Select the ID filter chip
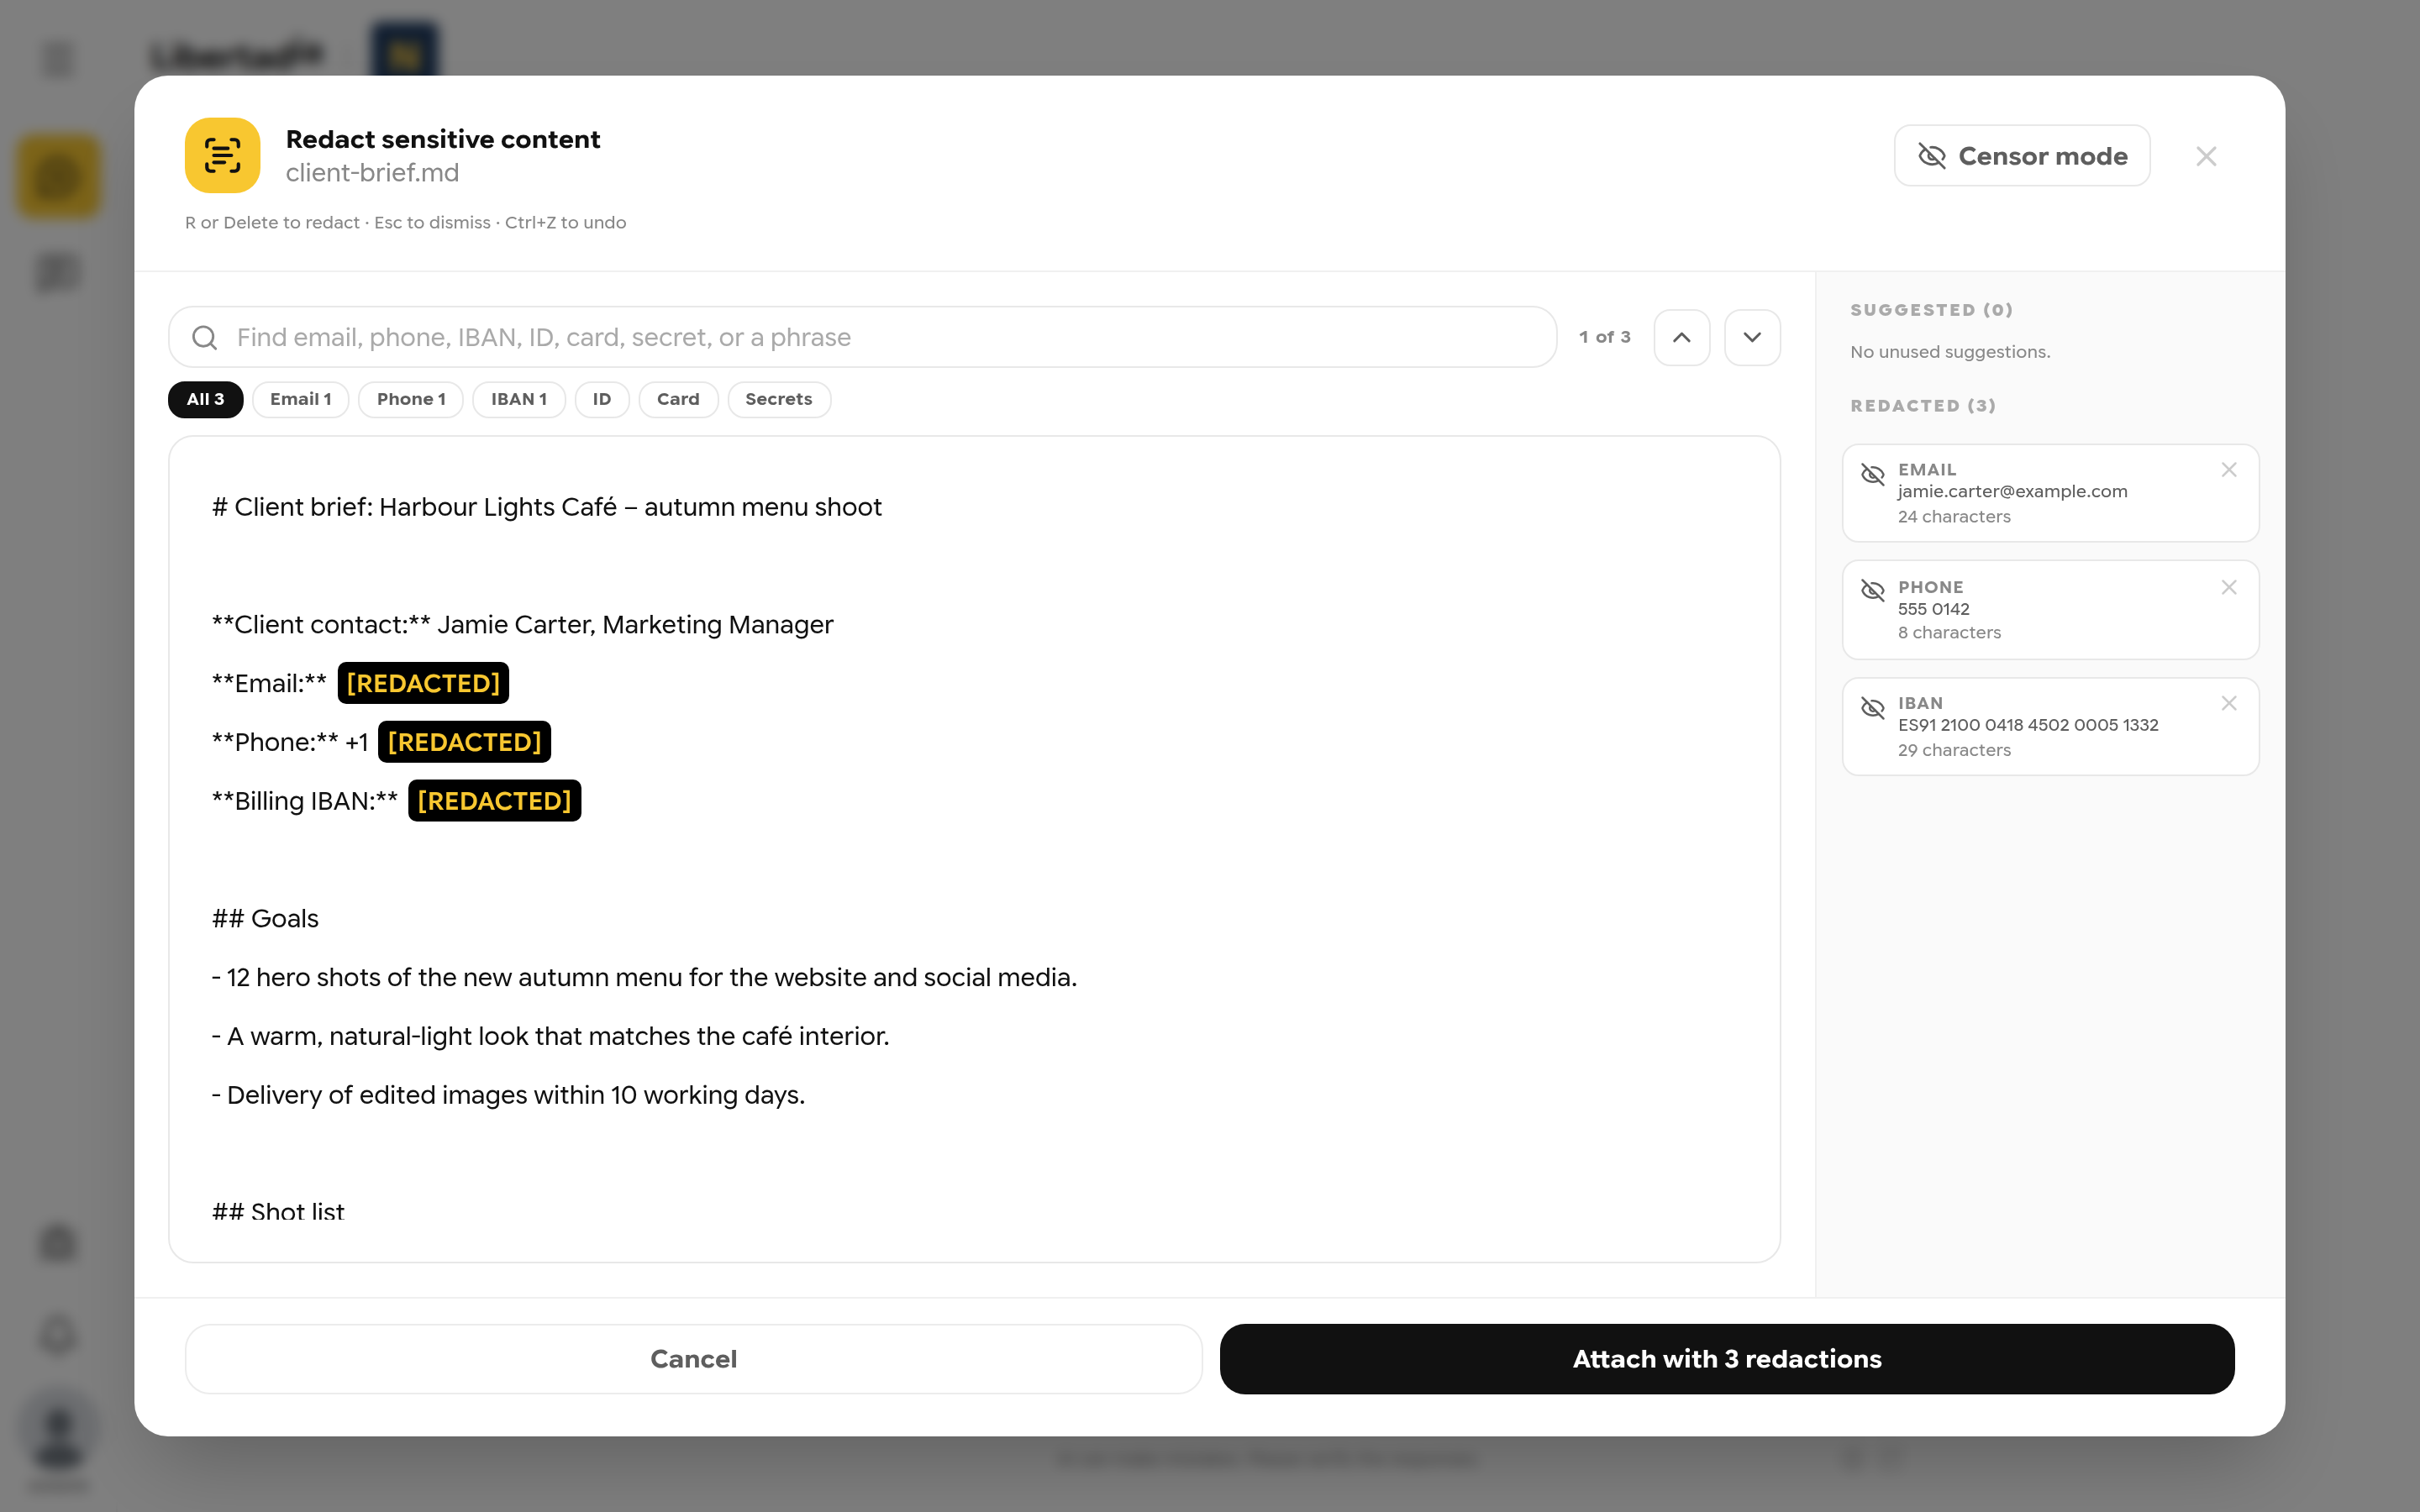This screenshot has width=2420, height=1512. coord(601,399)
